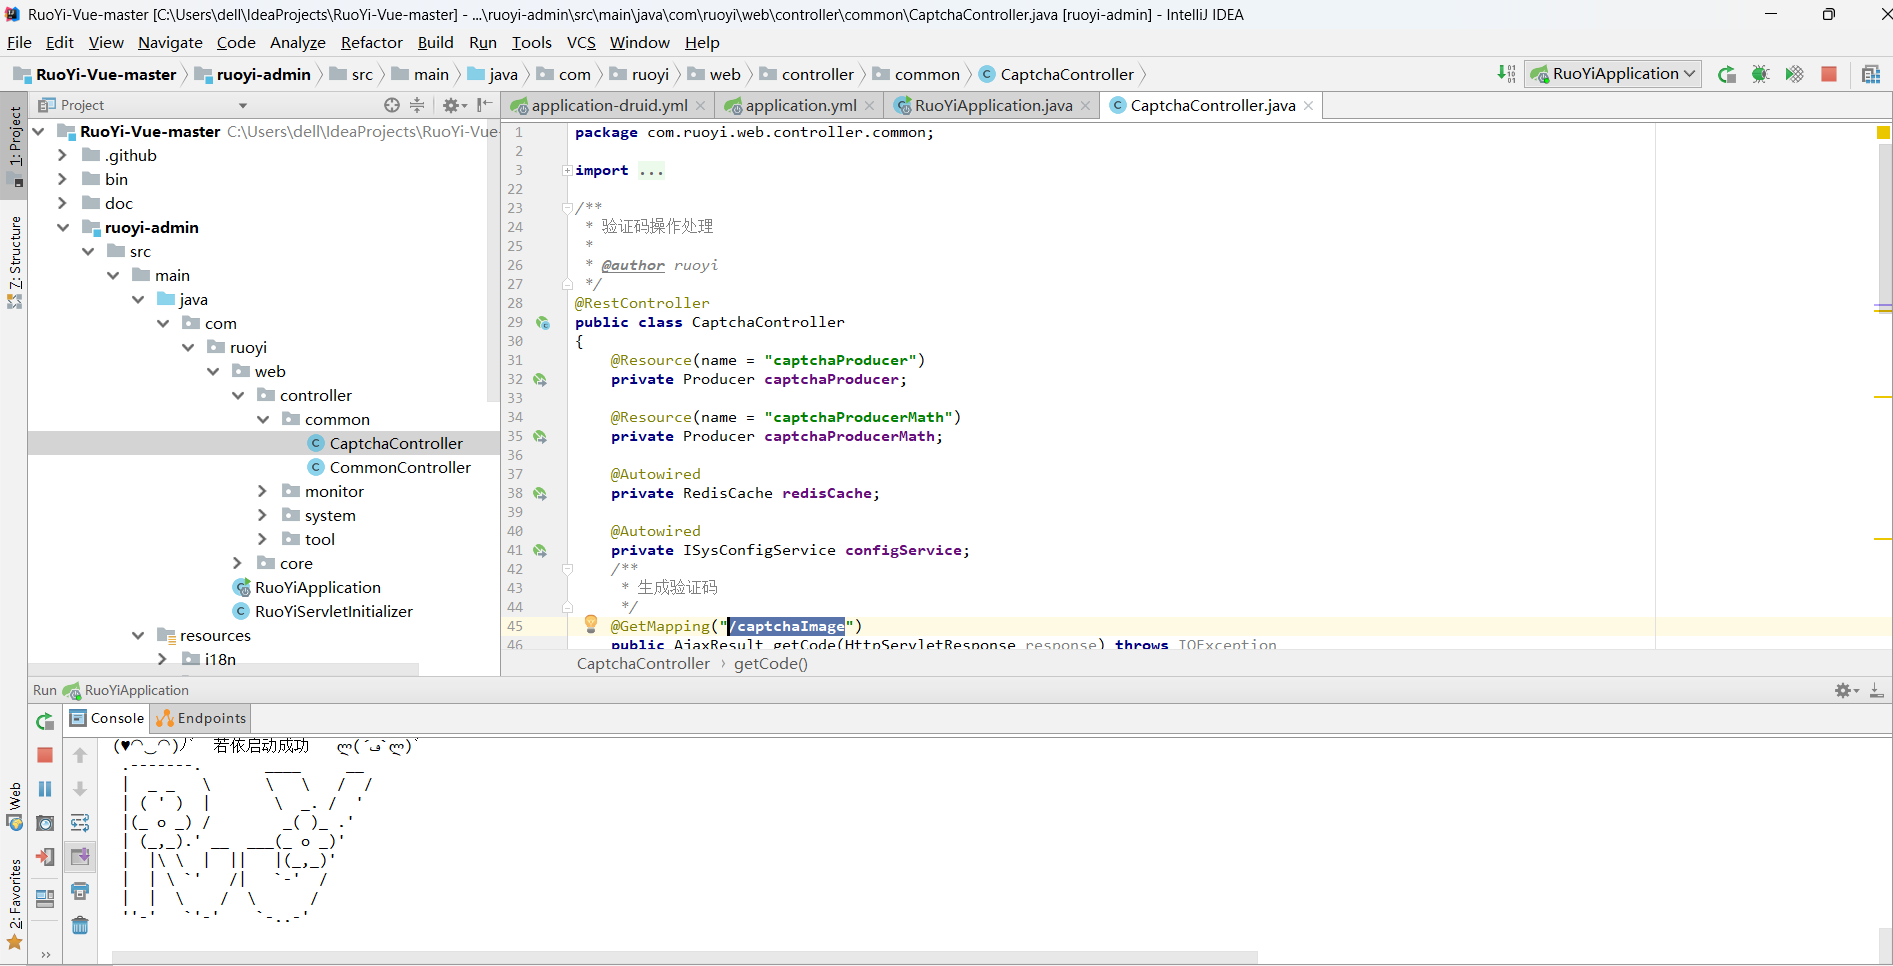This screenshot has width=1893, height=966.
Task: Toggle soft-wrap in the console
Action: [80, 824]
